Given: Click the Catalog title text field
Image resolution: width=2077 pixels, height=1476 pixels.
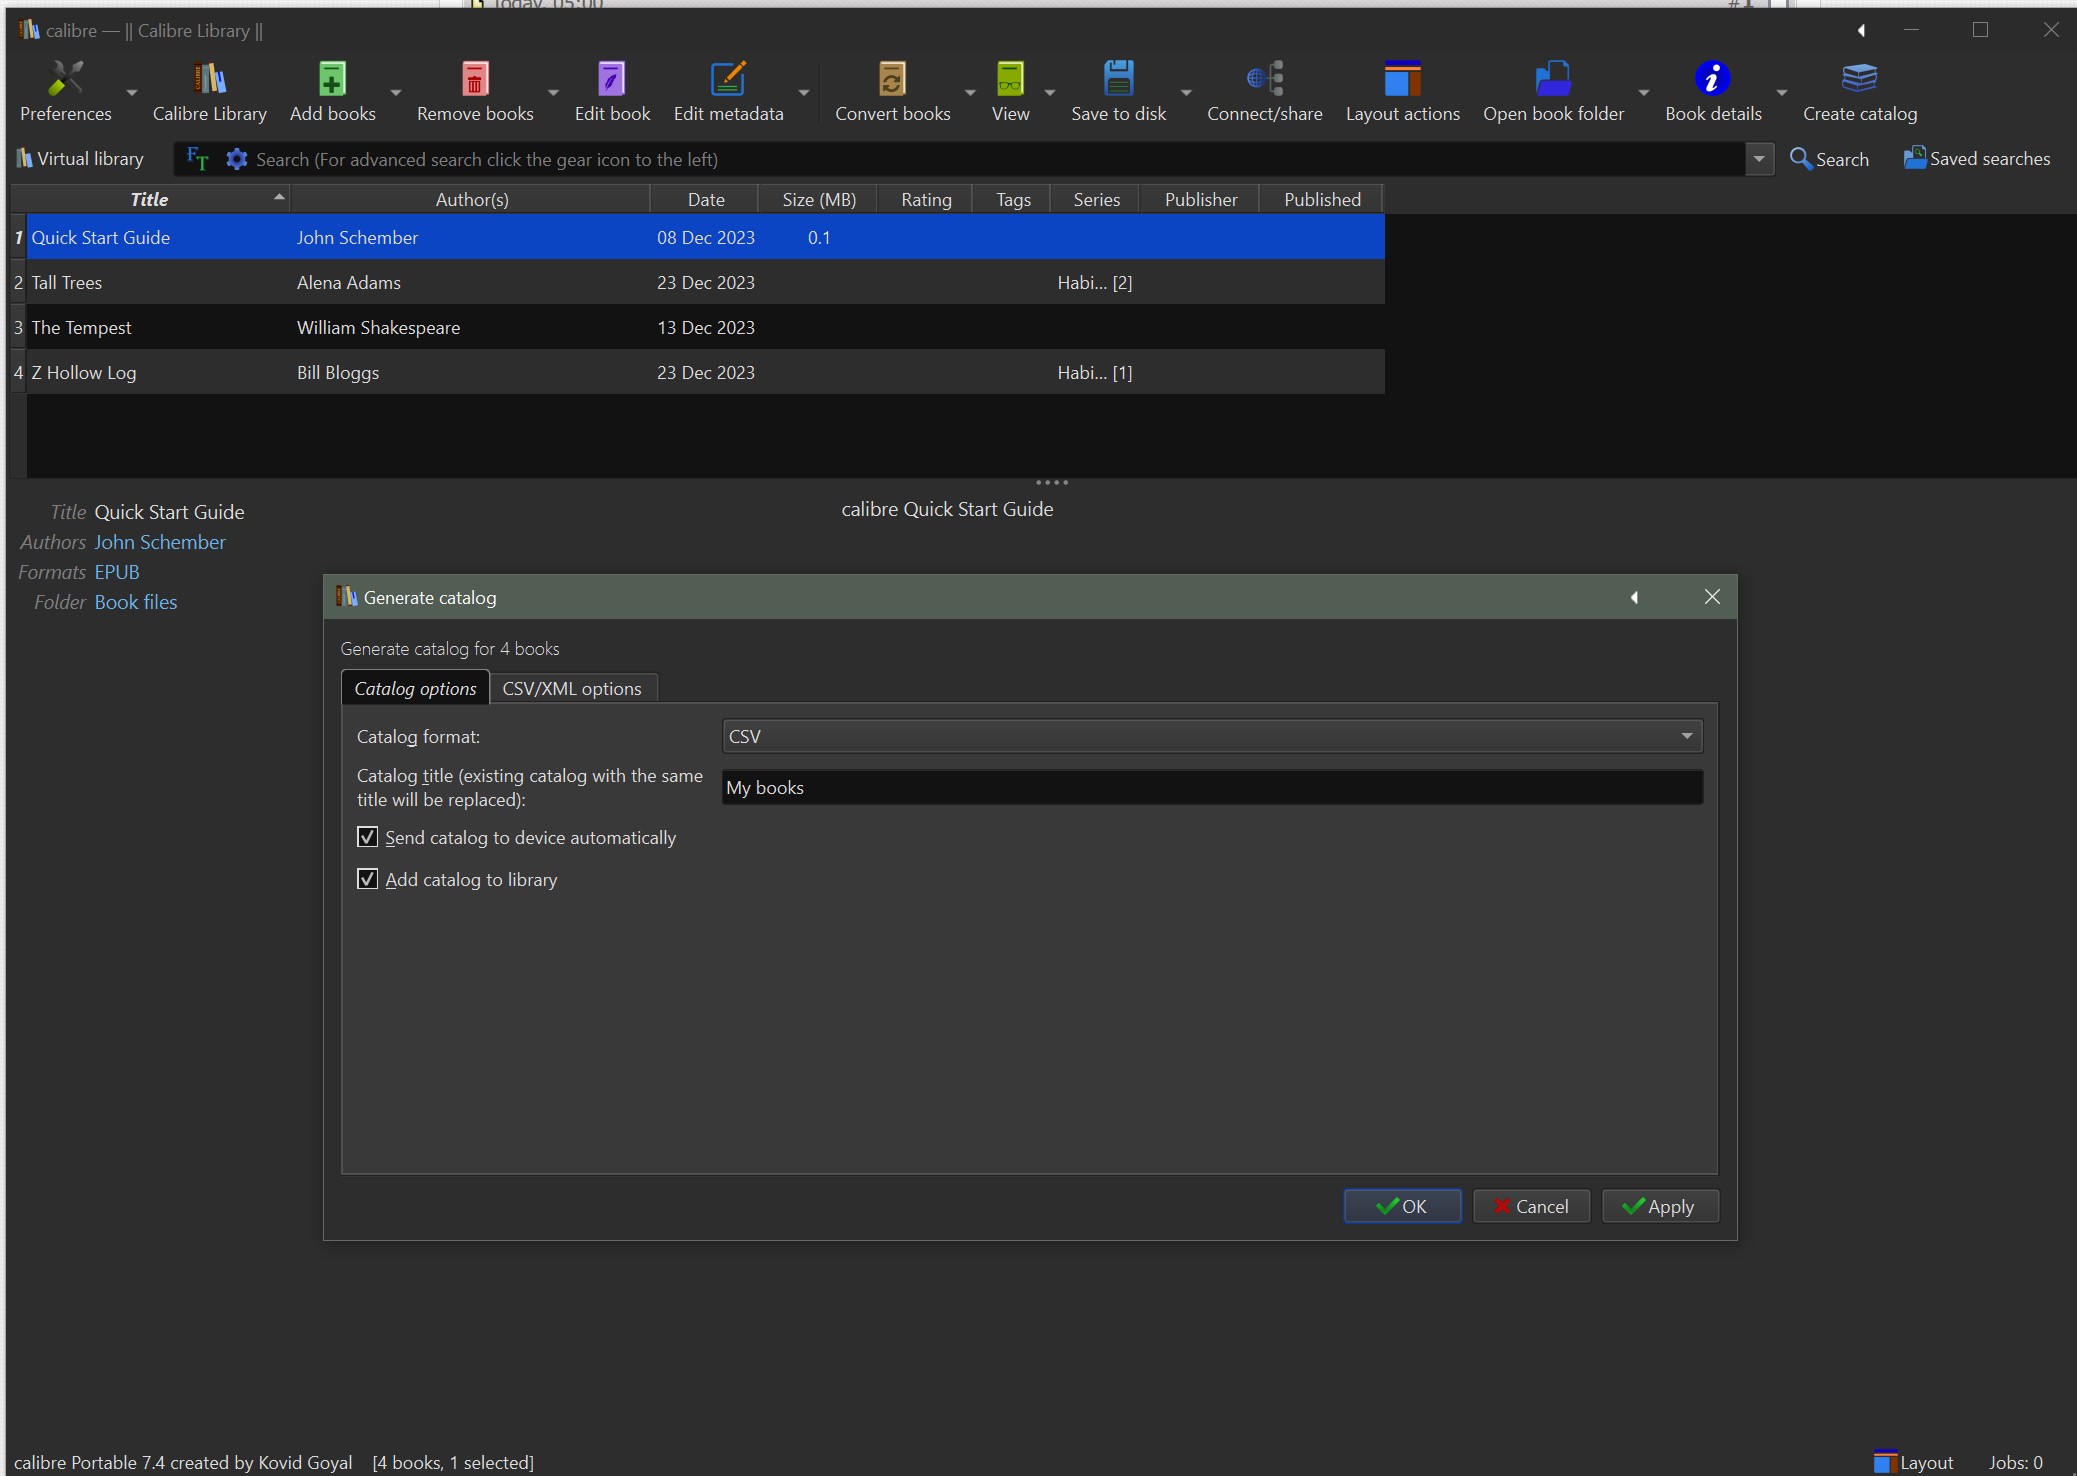Looking at the screenshot, I should coord(1211,787).
